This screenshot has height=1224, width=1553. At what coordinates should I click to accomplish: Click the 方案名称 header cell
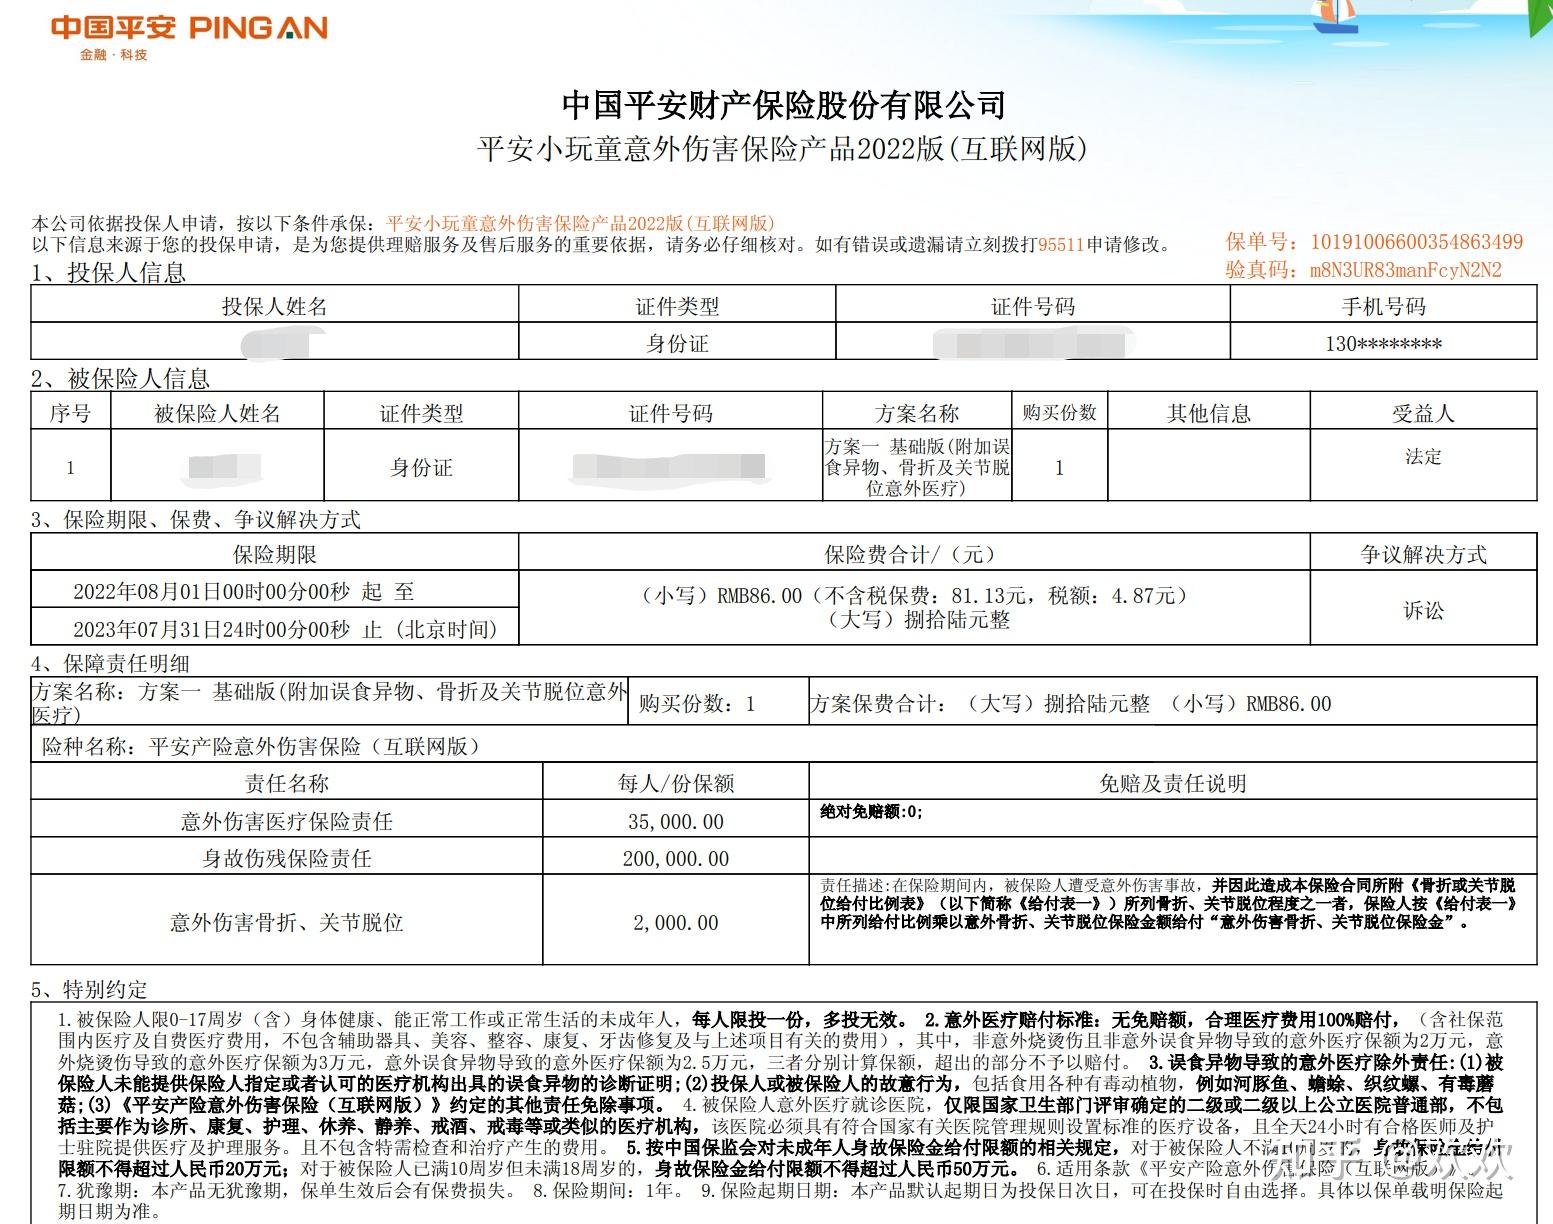click(917, 413)
